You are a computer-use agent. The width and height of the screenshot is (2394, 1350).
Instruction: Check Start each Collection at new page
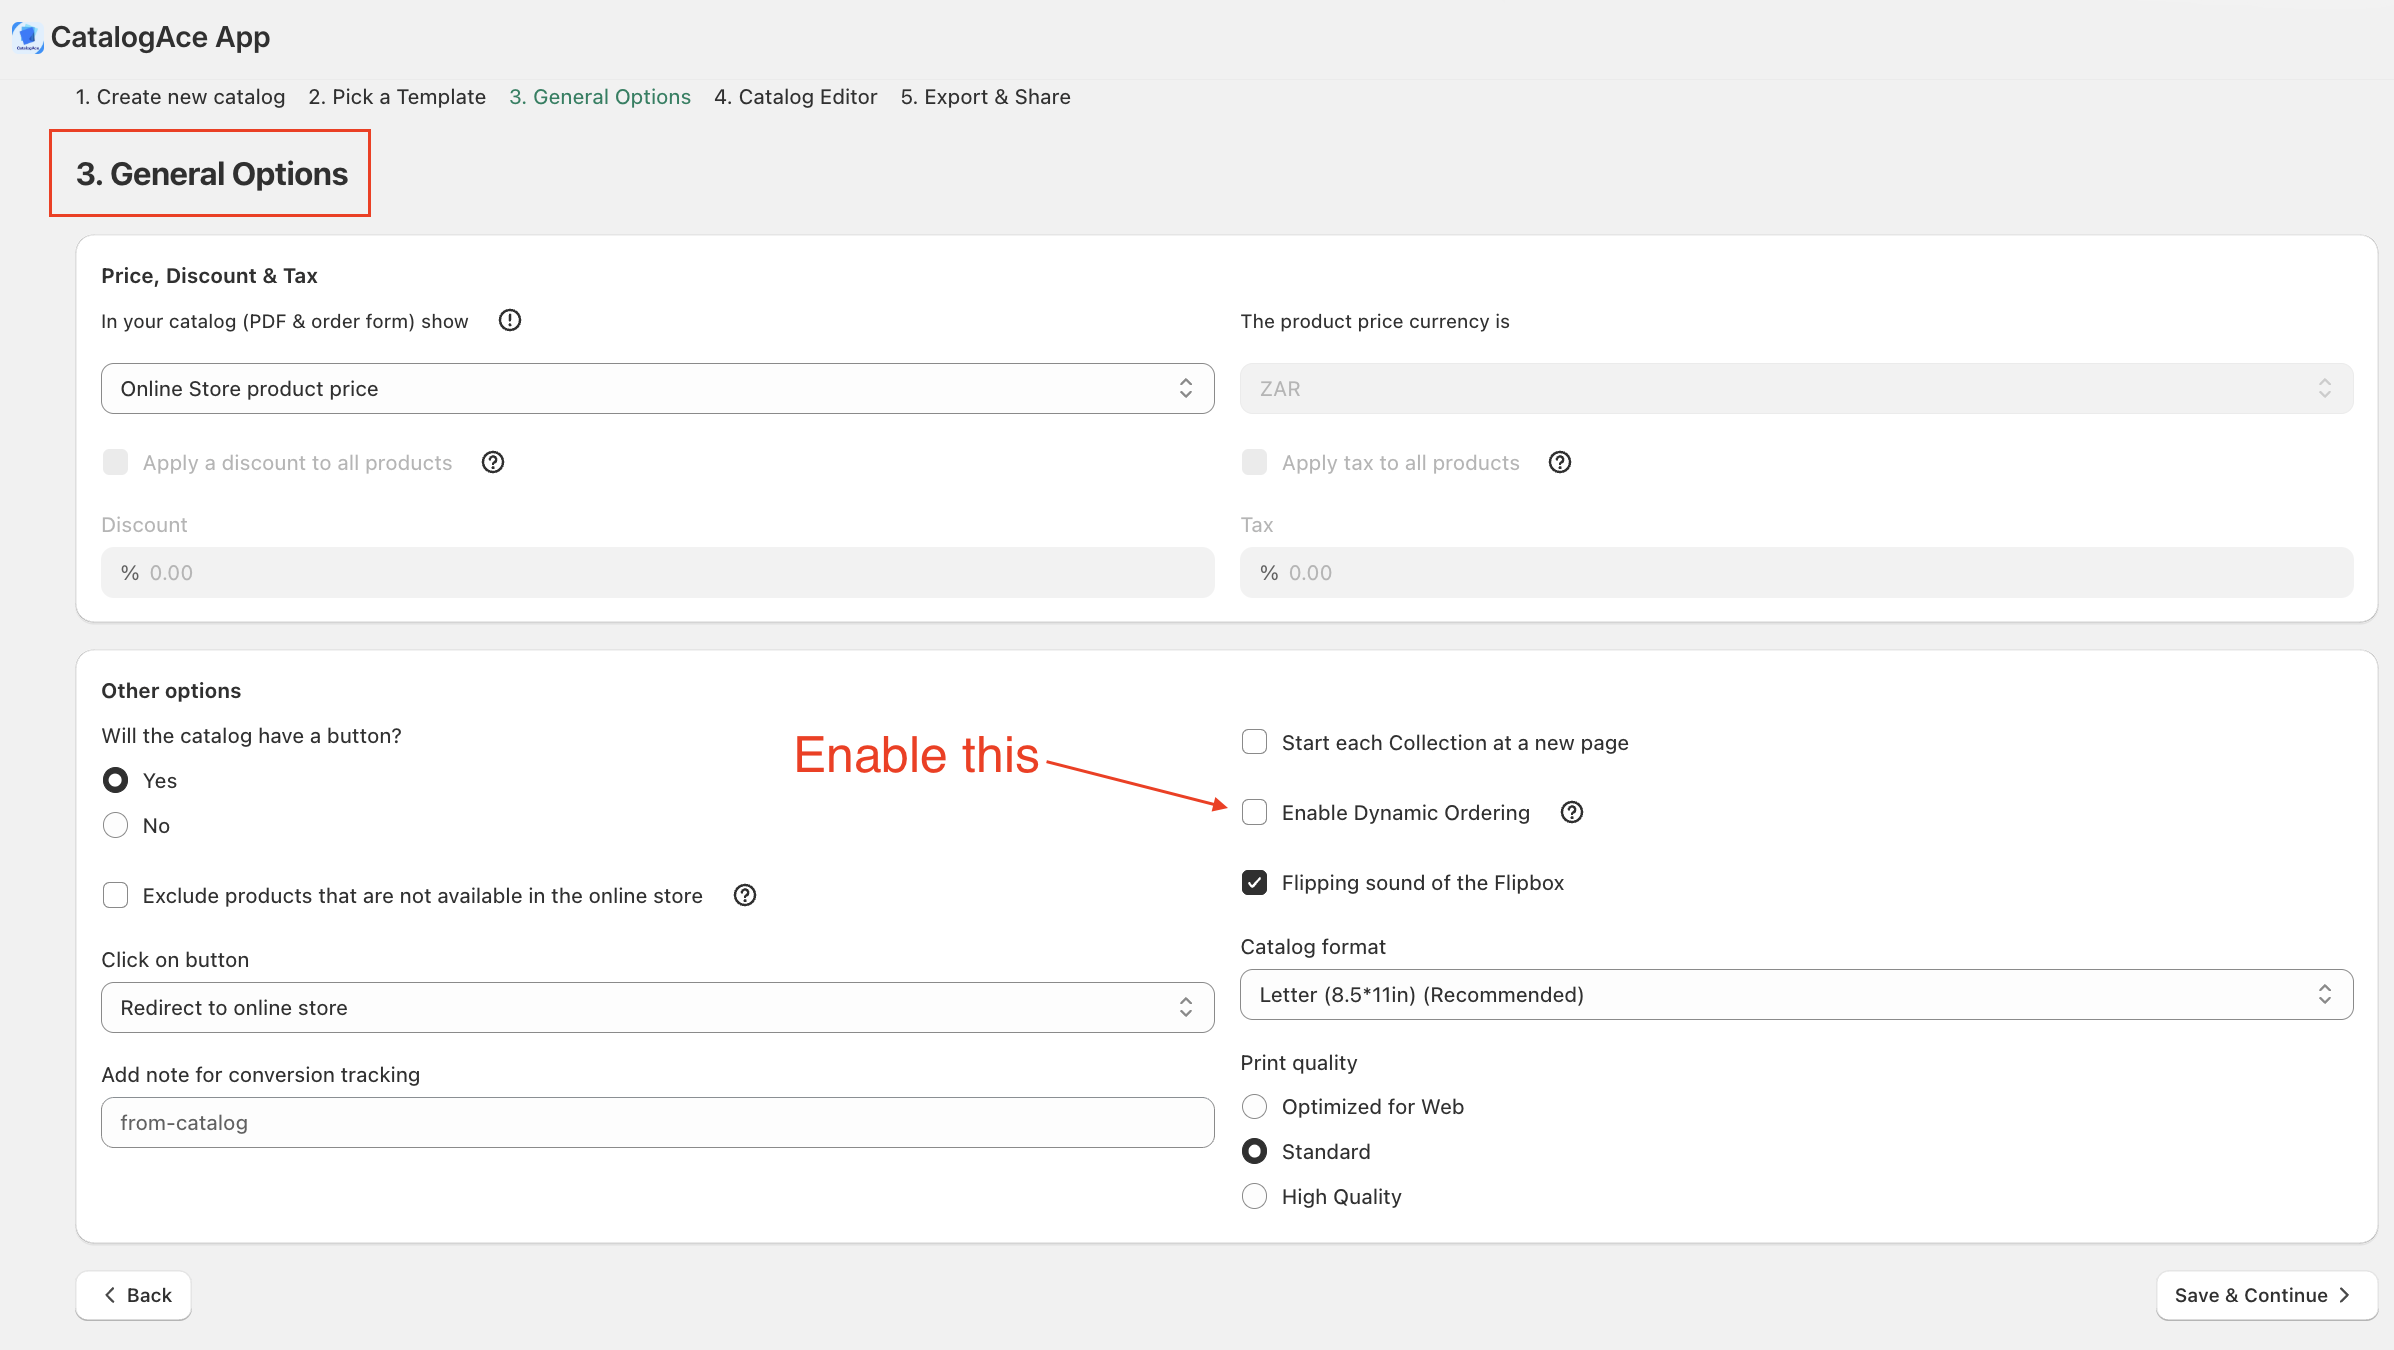(x=1254, y=742)
